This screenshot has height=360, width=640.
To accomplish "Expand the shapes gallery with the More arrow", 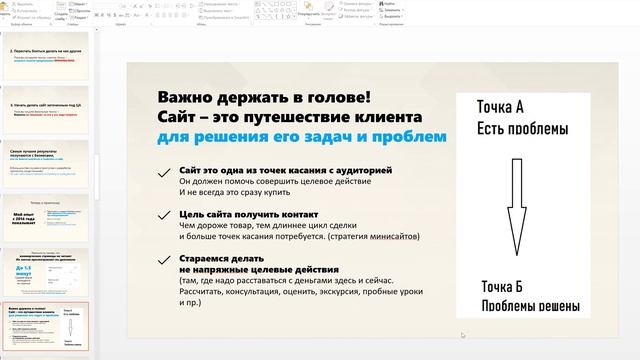I will 295,16.
